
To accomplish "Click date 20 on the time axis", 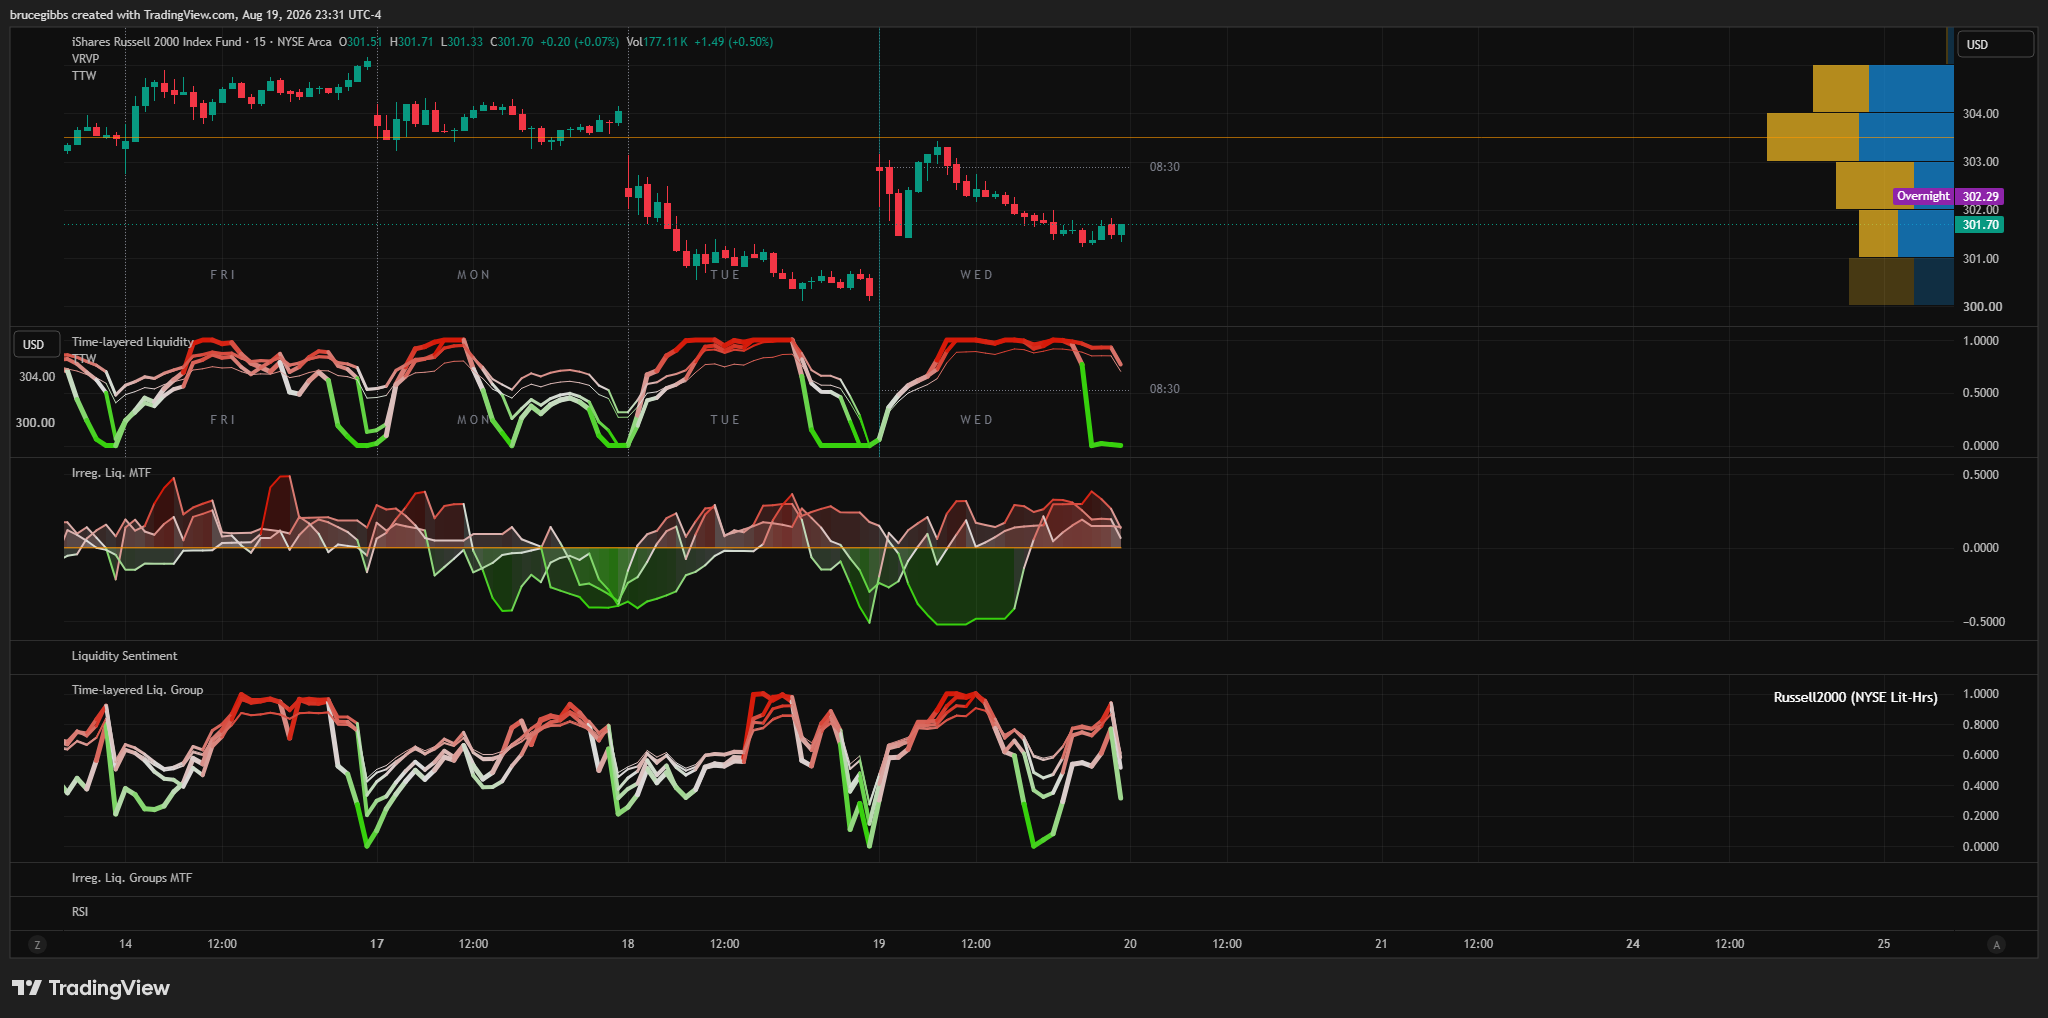I will [x=1130, y=944].
